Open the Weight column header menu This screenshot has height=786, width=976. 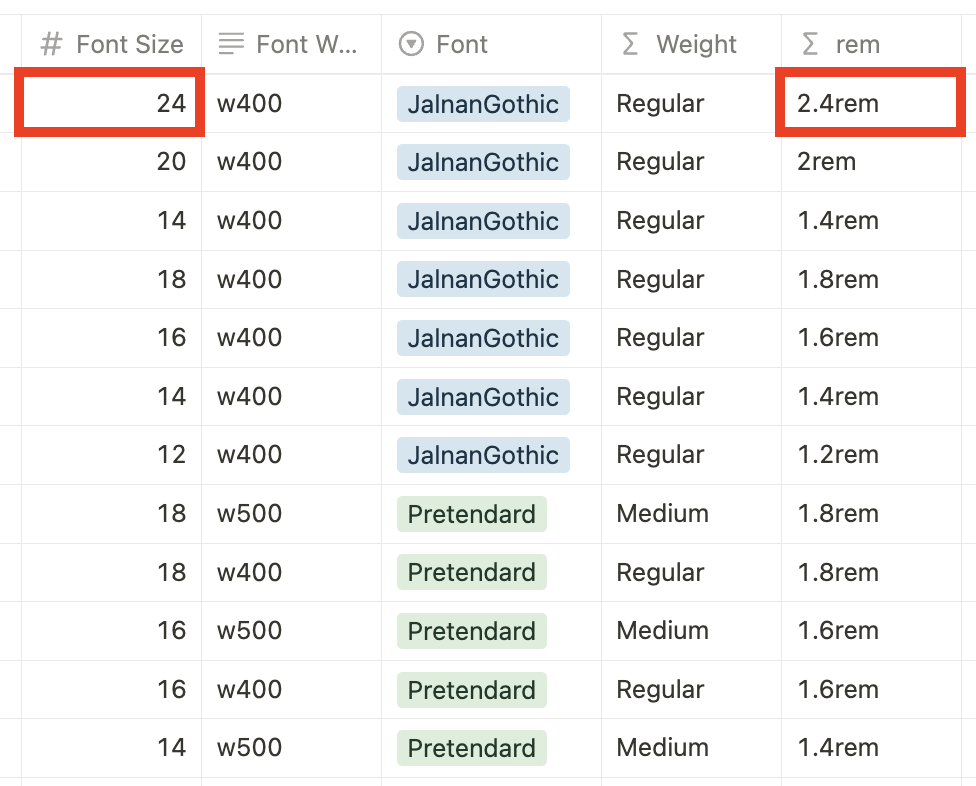(692, 44)
